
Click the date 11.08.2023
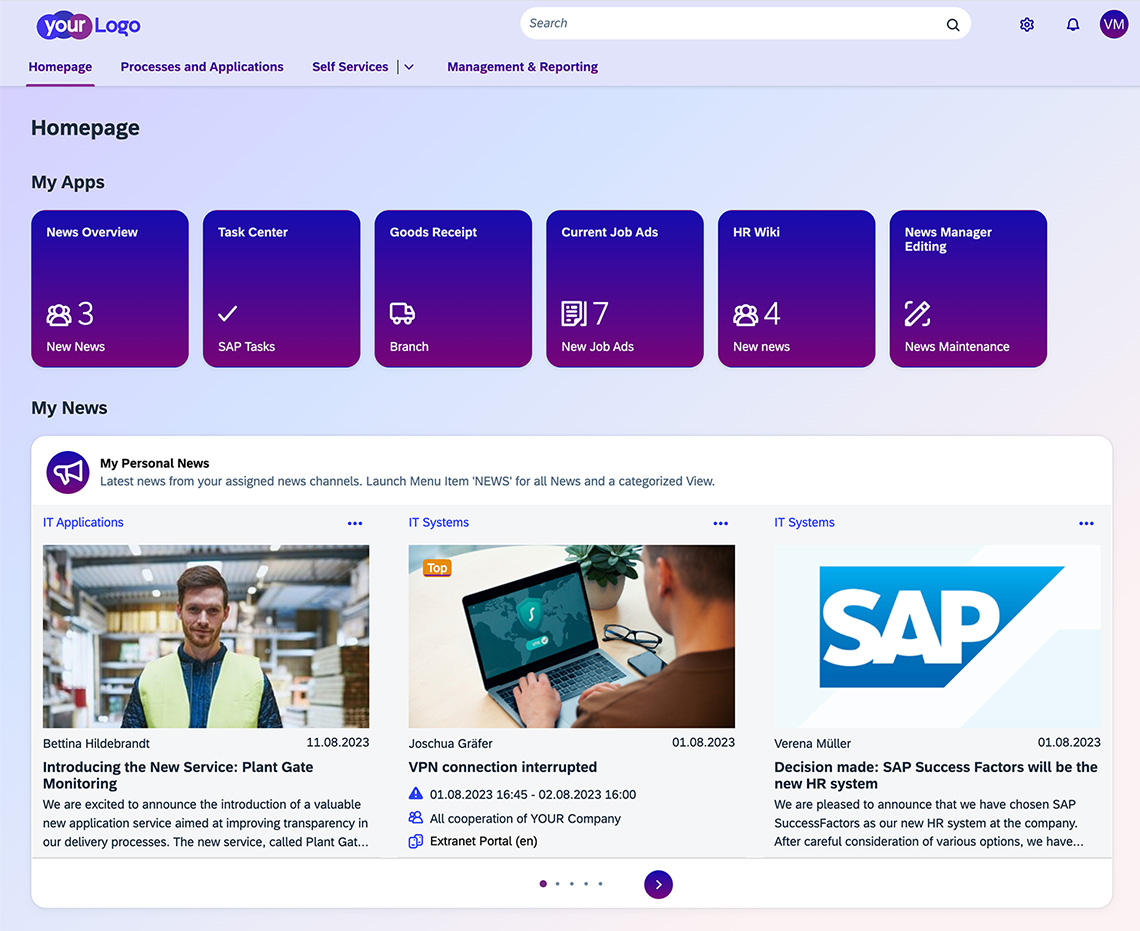click(x=337, y=742)
